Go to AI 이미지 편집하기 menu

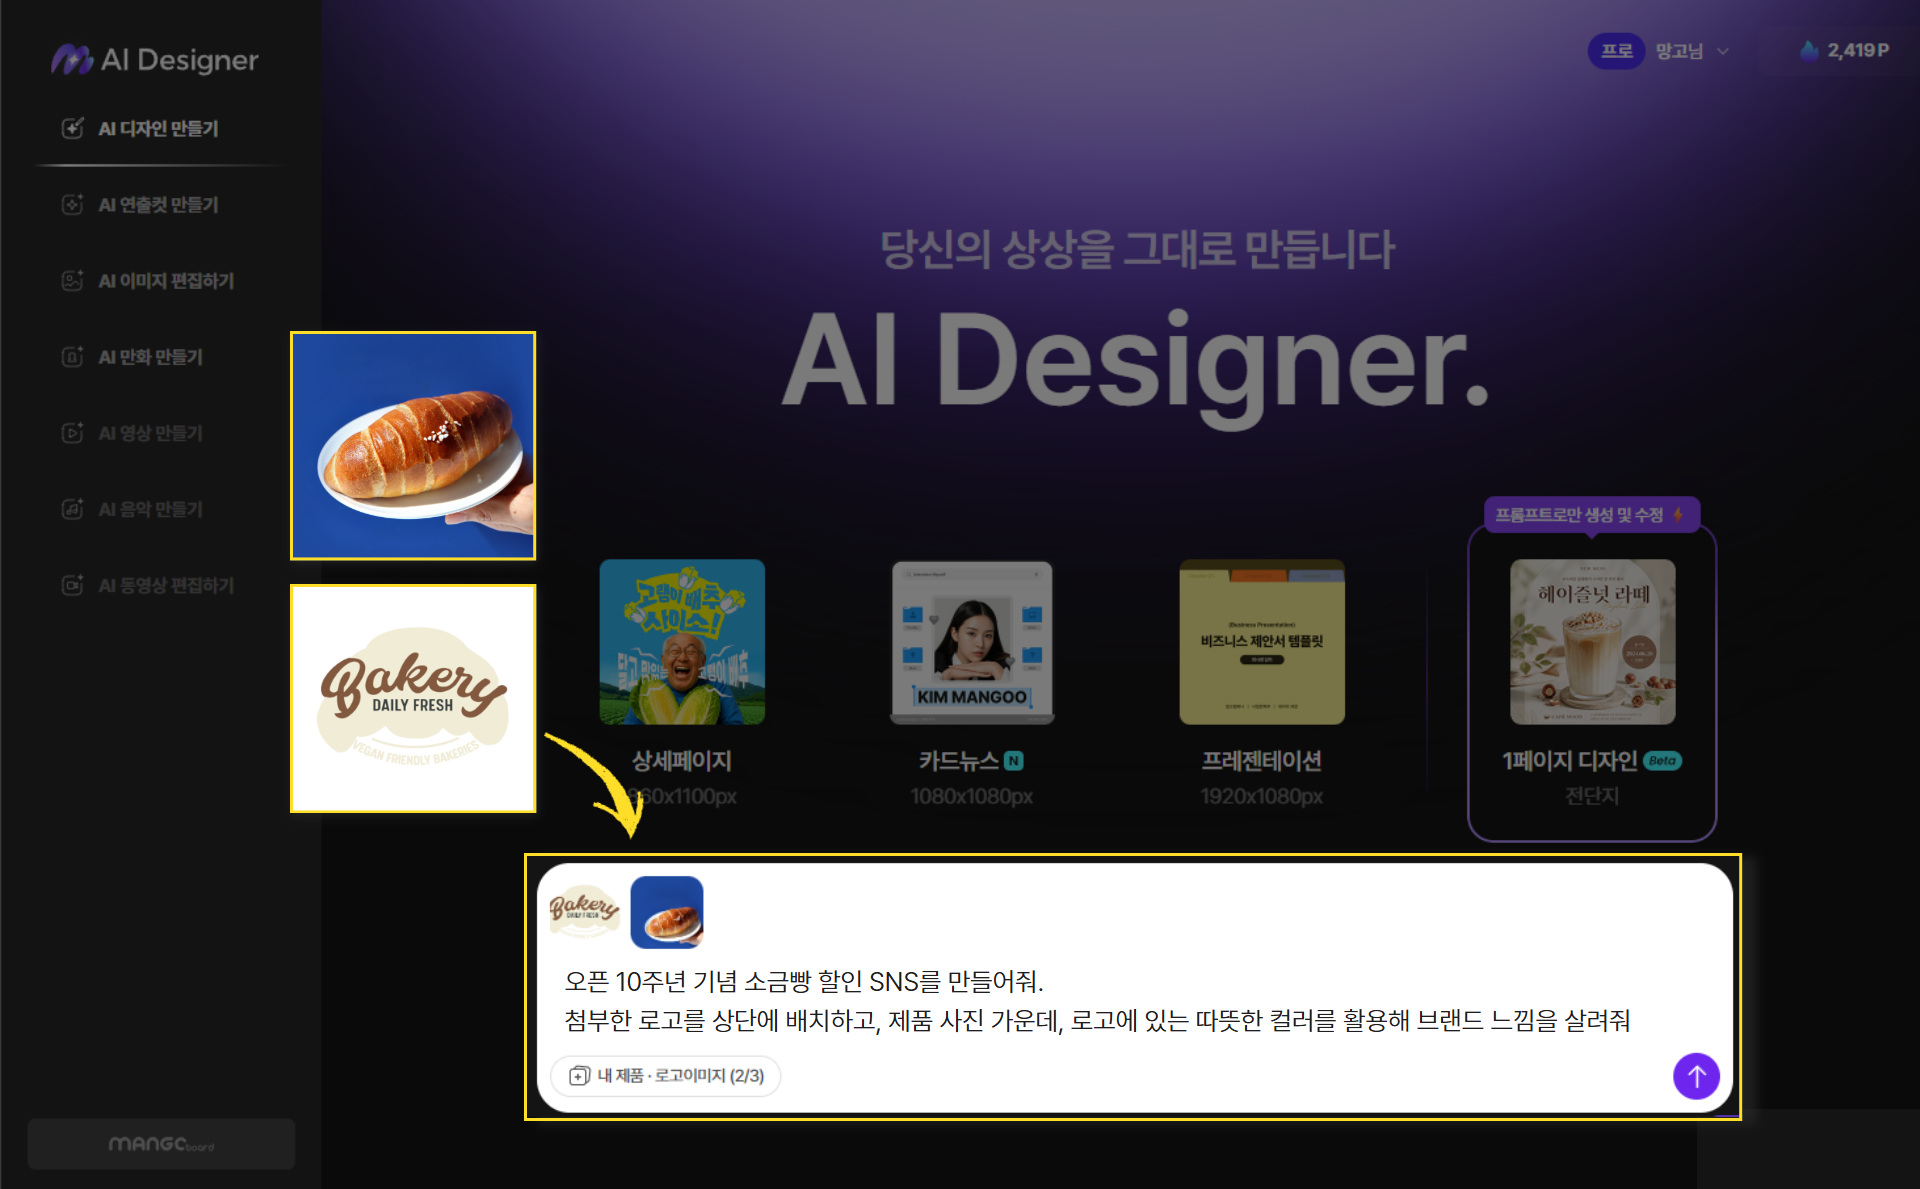[x=166, y=281]
